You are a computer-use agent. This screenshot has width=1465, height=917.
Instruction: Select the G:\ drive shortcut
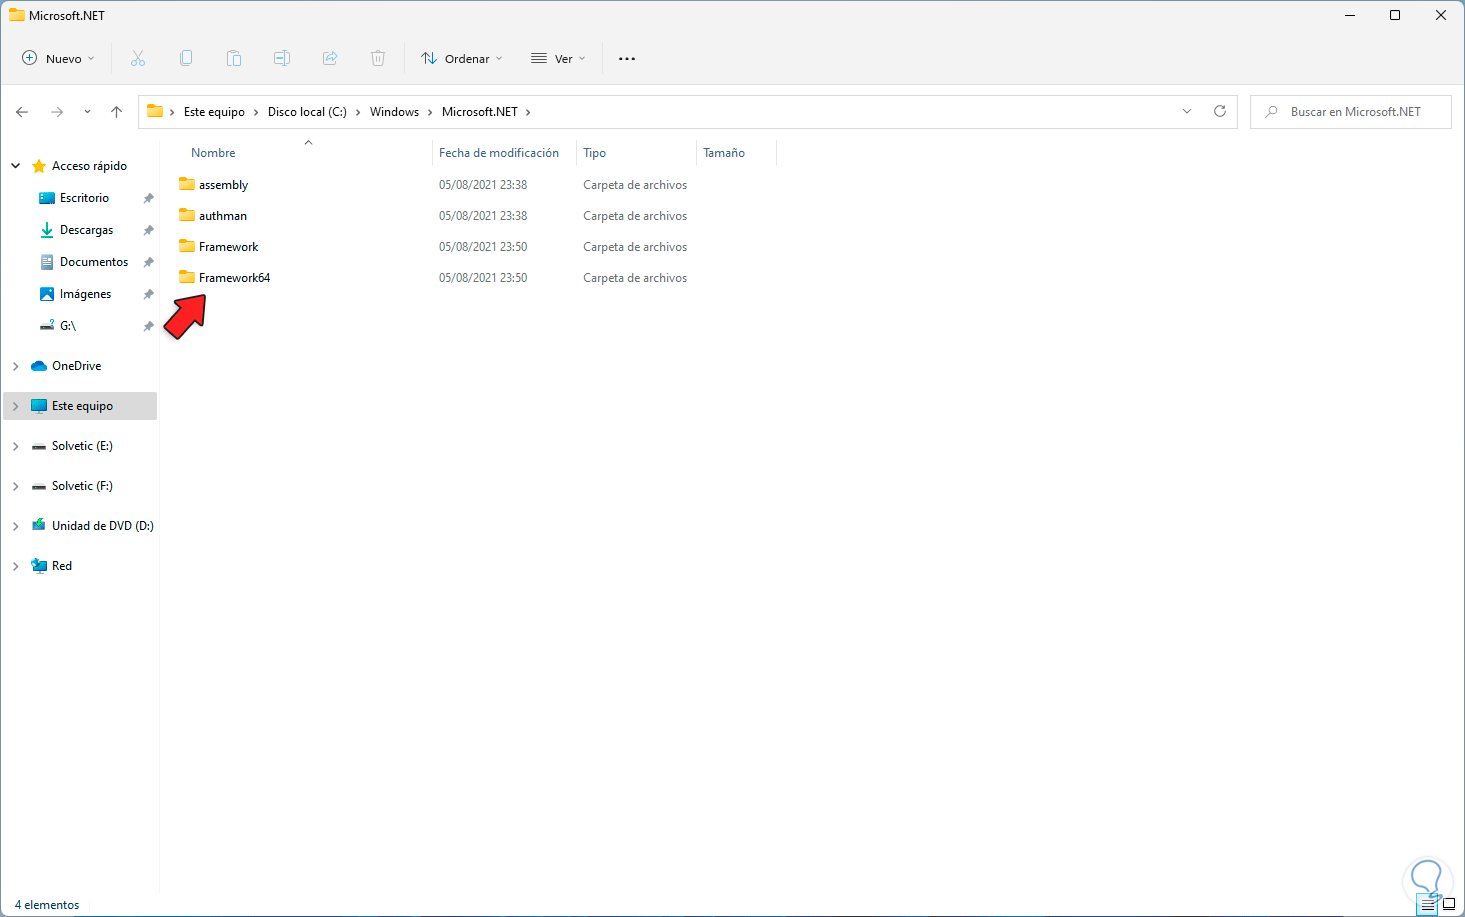(x=68, y=326)
